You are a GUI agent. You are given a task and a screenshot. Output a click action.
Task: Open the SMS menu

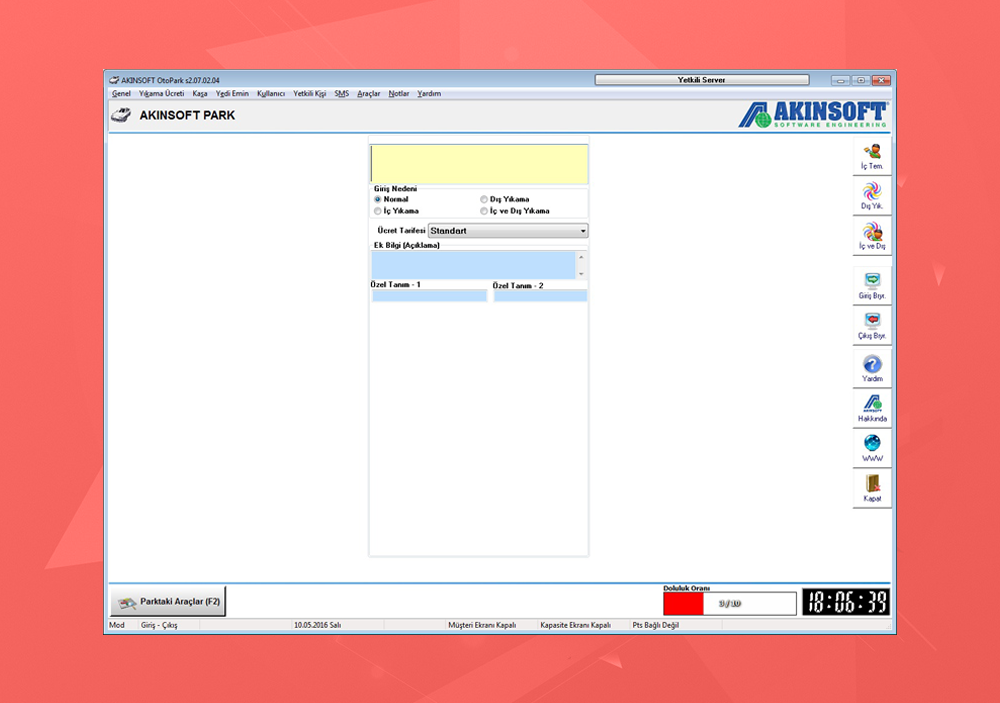pos(342,94)
